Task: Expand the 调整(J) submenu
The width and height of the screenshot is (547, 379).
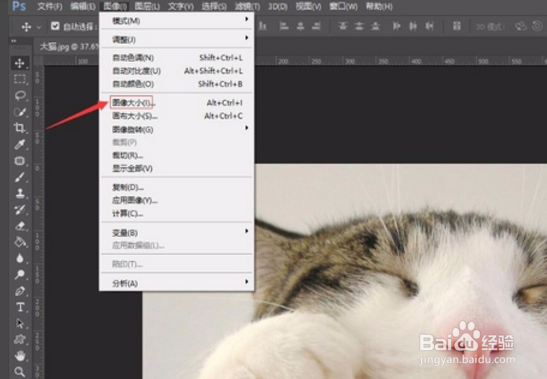Action: pos(177,39)
